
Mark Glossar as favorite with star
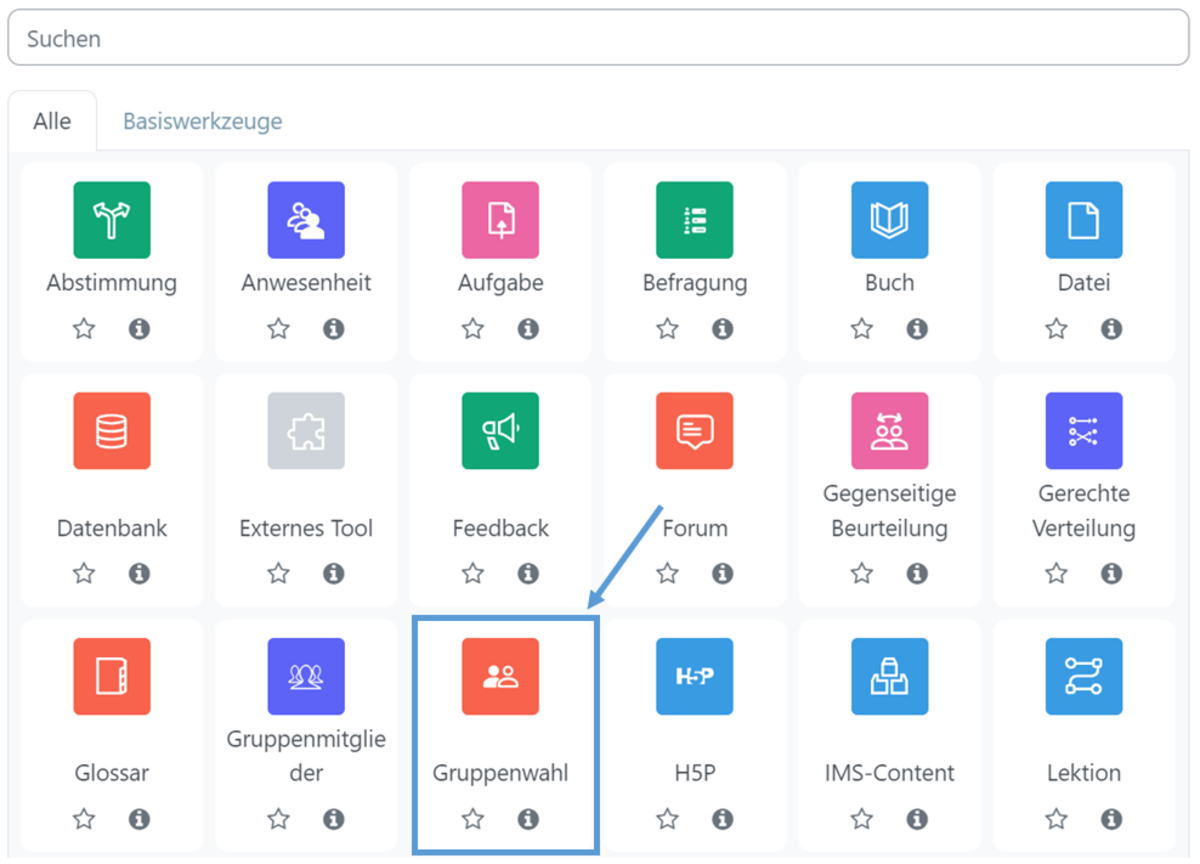coord(84,819)
